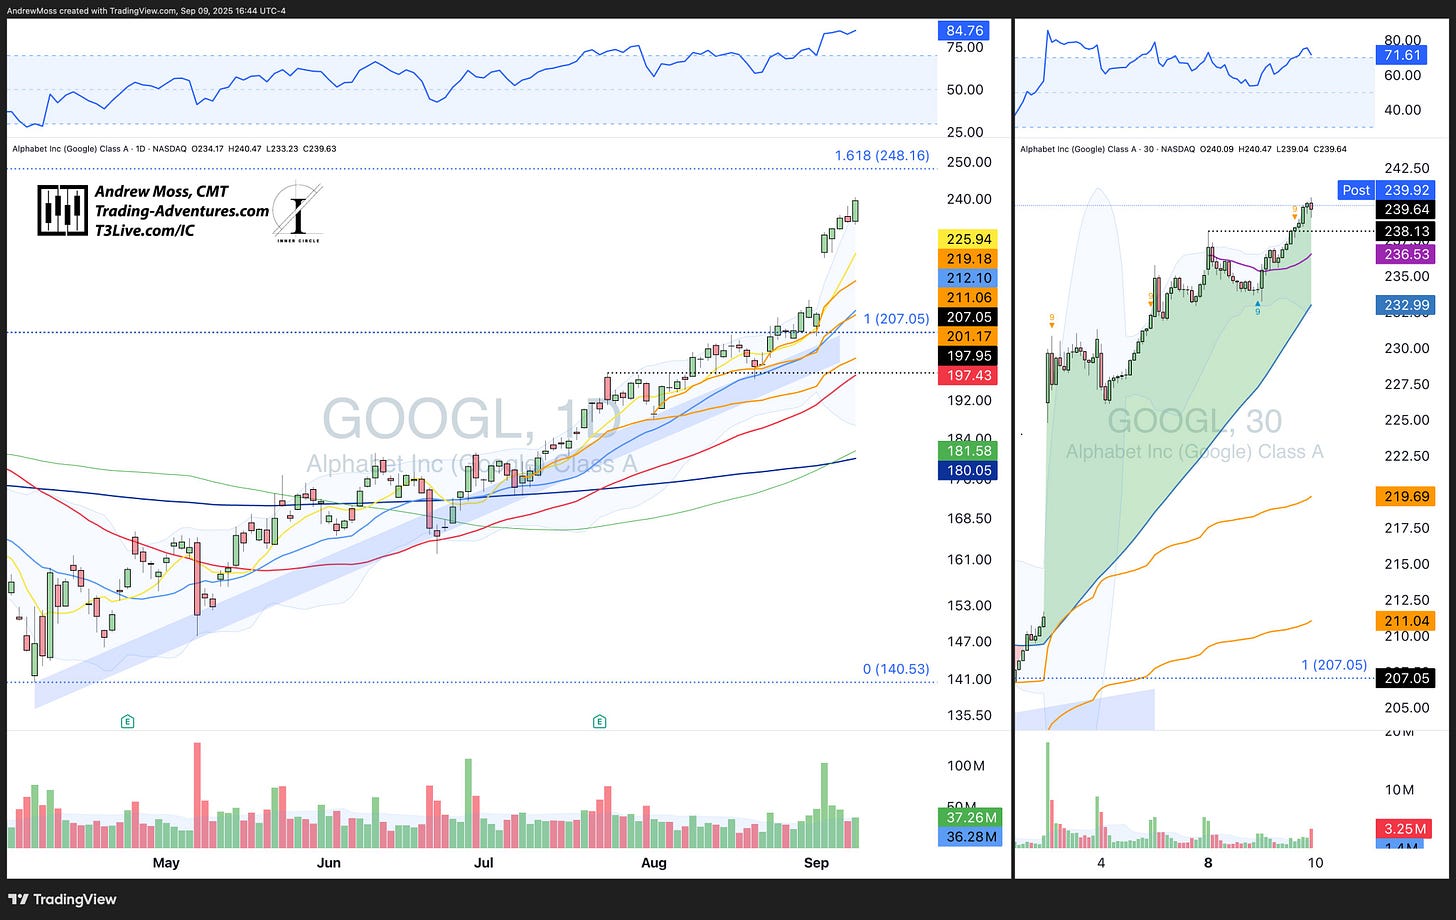The height and width of the screenshot is (920, 1456).
Task: Click the yellow 225.94 moving average label
Action: [968, 239]
